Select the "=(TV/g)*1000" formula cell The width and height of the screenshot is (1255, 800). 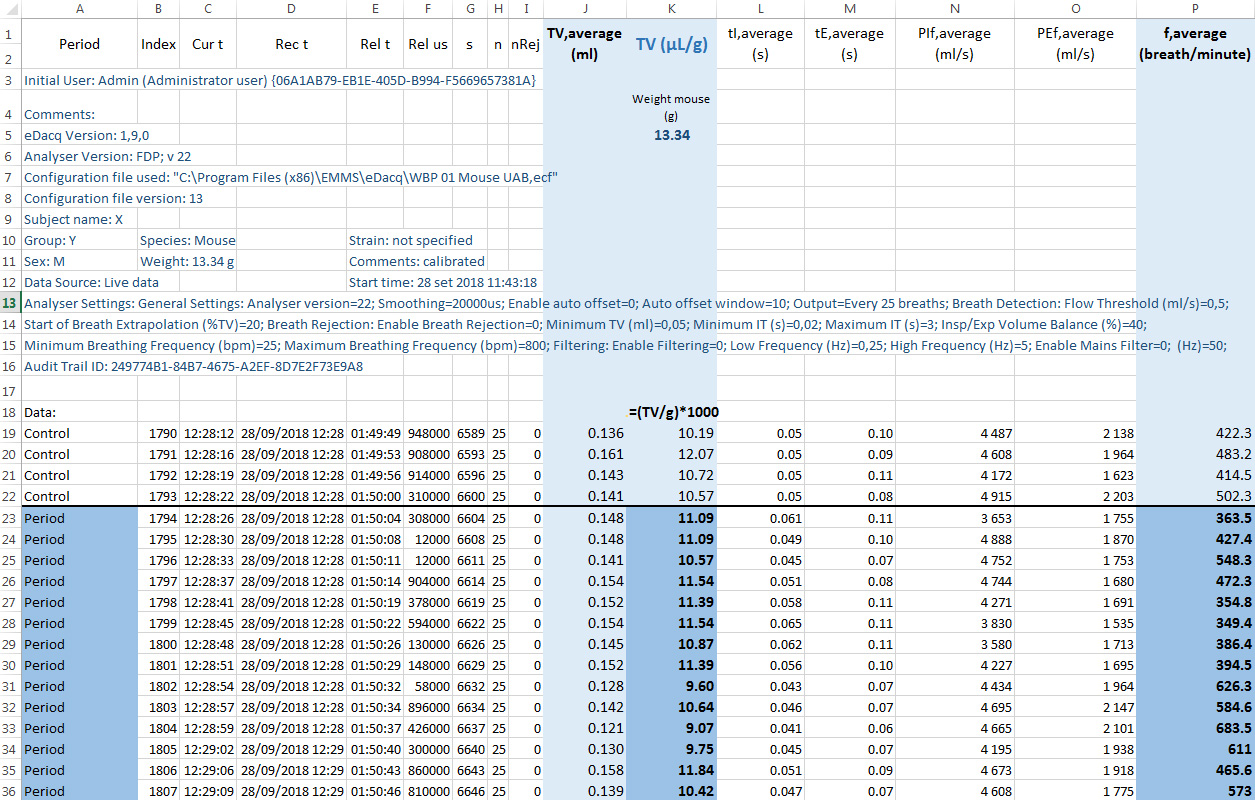(x=673, y=411)
